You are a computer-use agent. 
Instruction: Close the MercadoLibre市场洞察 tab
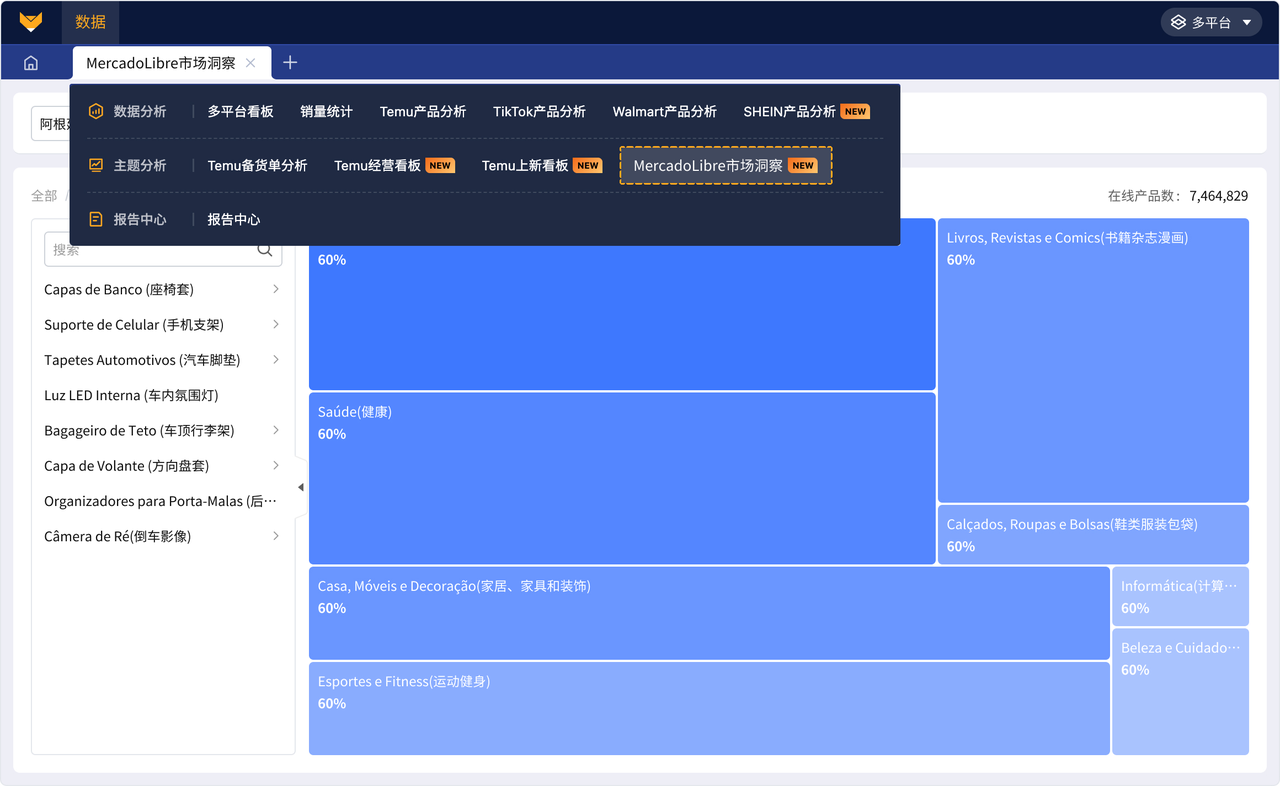point(251,63)
